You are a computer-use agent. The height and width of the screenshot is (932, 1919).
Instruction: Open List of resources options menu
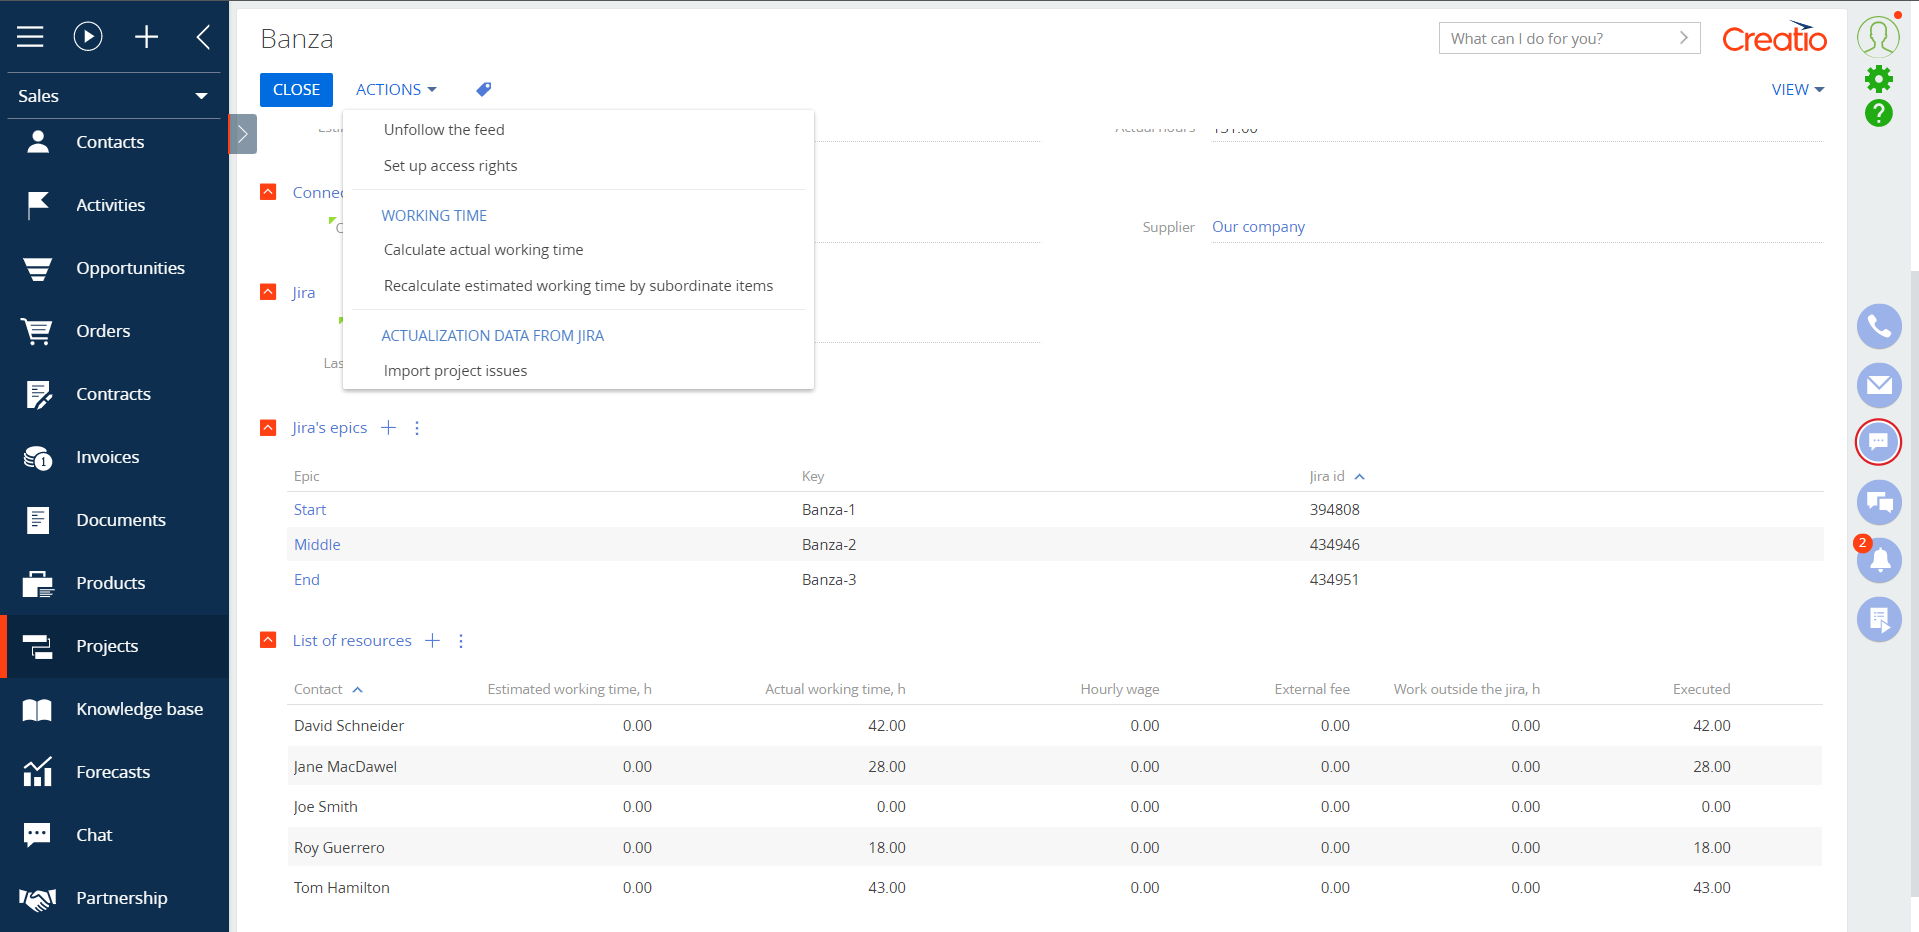click(x=461, y=641)
